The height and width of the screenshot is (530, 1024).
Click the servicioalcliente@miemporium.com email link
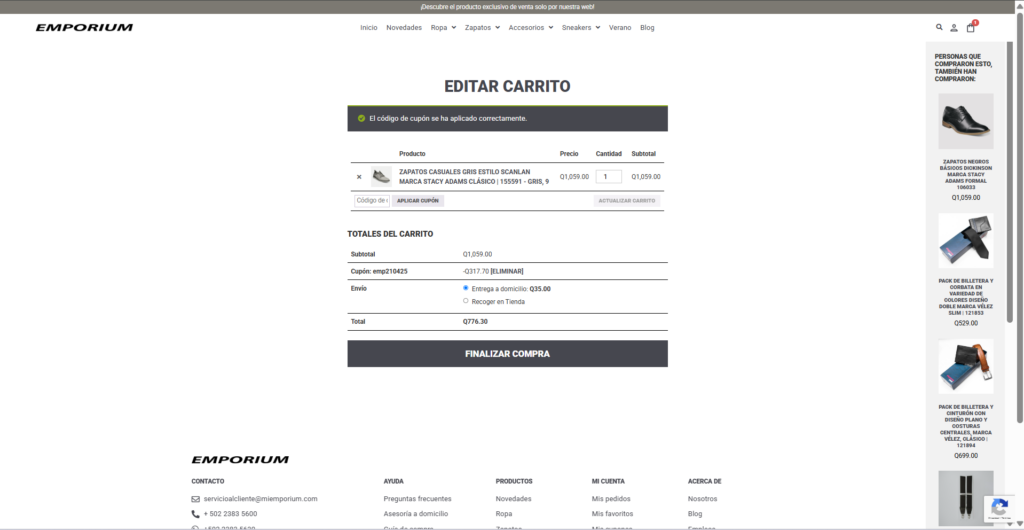click(x=261, y=499)
